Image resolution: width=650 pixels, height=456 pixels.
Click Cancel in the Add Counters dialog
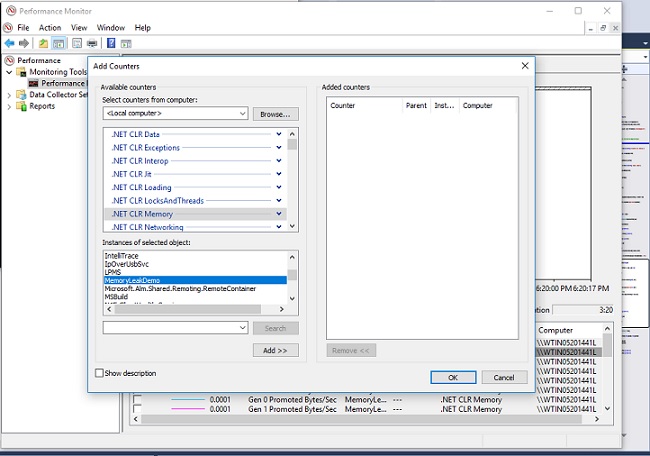tap(504, 377)
